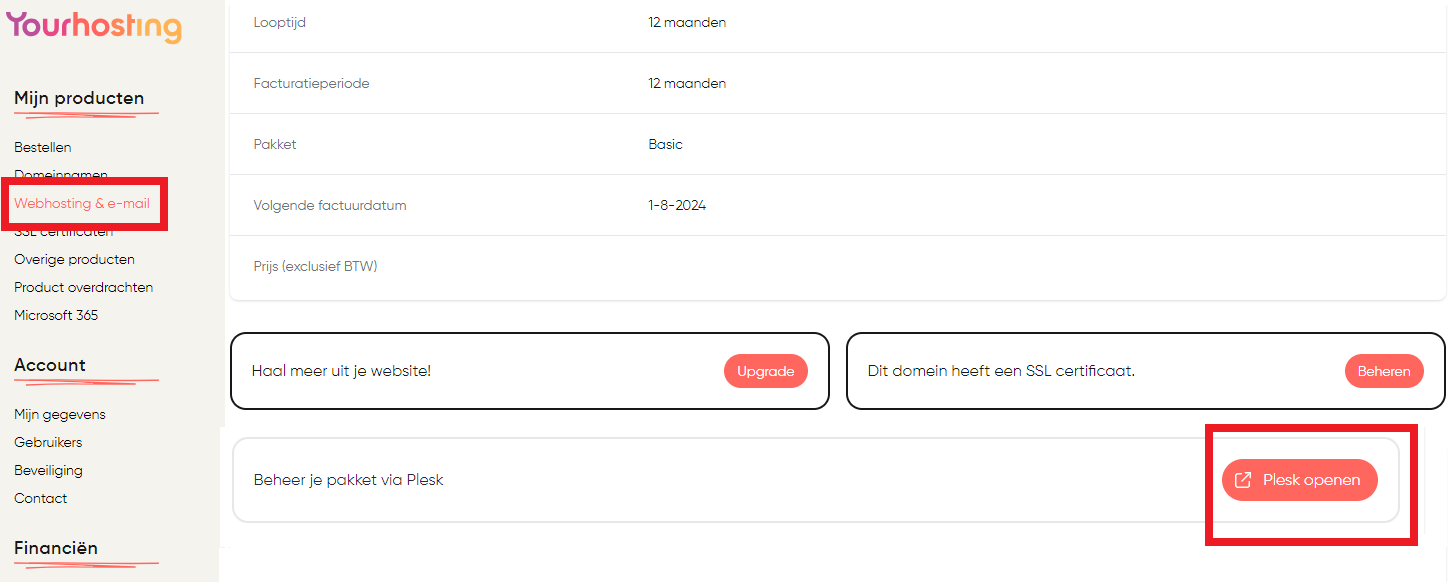This screenshot has width=1455, height=582.
Task: Open Mijn gegevens under Account
Action: pyautogui.click(x=60, y=414)
